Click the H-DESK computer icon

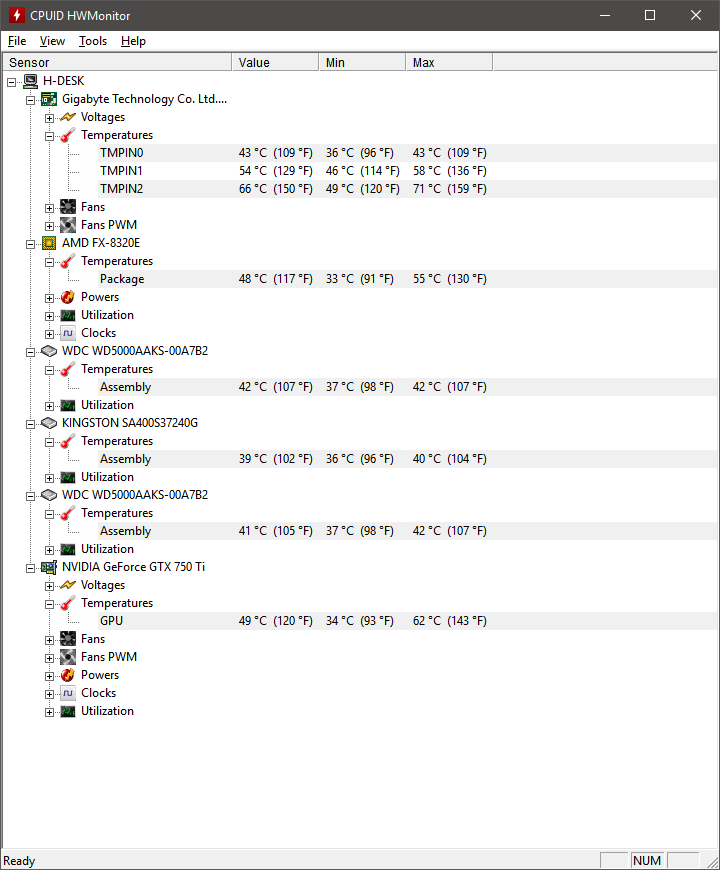(x=31, y=82)
